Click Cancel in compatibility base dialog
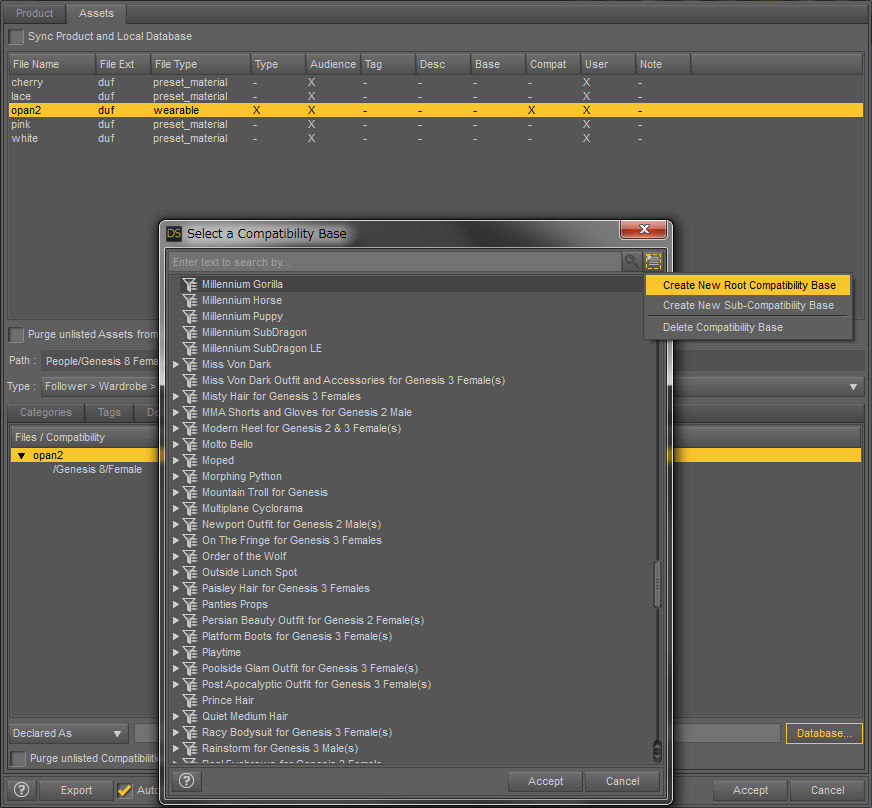 [x=622, y=781]
